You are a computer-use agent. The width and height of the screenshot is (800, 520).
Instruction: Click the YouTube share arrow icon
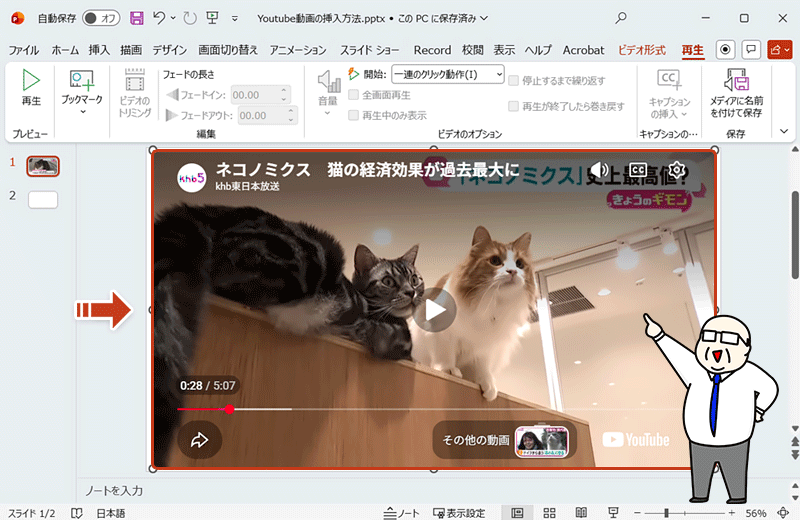199,440
